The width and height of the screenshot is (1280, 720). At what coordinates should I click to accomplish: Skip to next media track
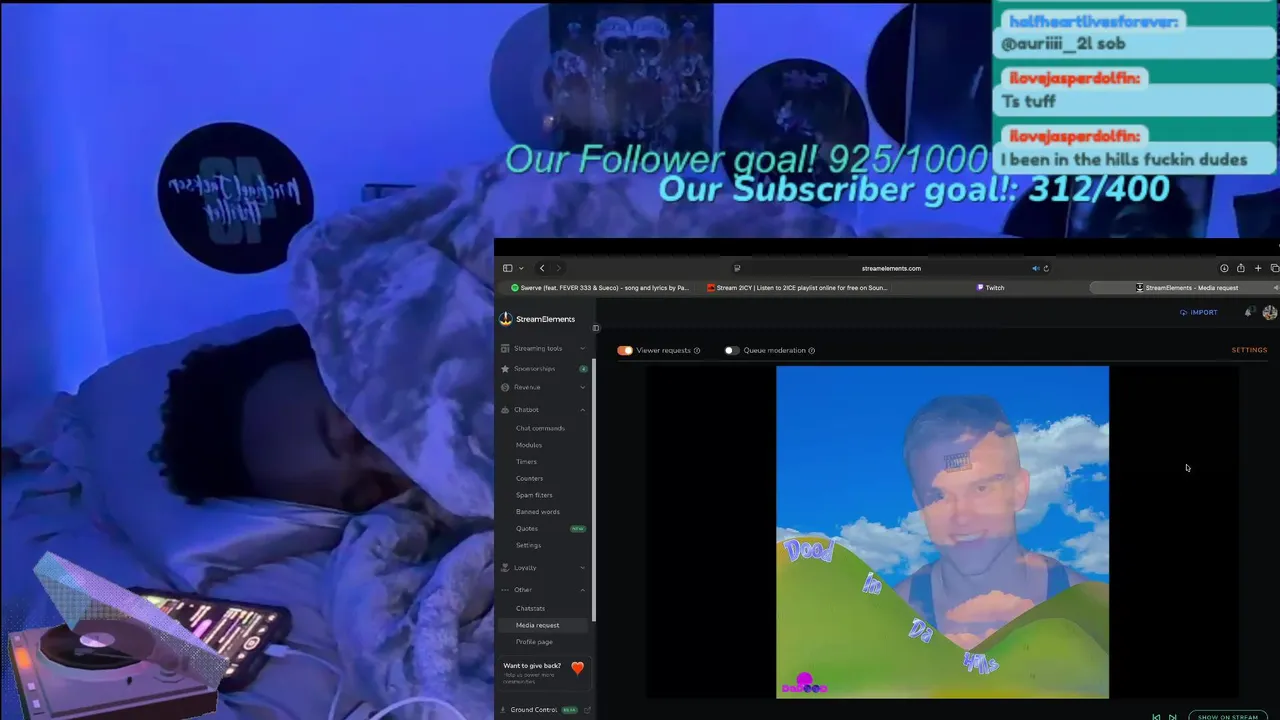point(1172,717)
